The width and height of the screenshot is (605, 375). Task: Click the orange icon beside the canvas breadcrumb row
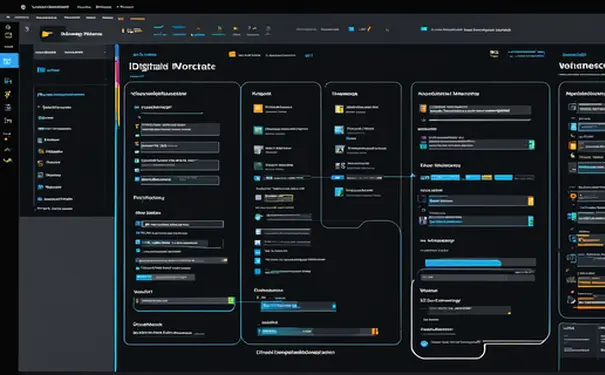coord(232,54)
